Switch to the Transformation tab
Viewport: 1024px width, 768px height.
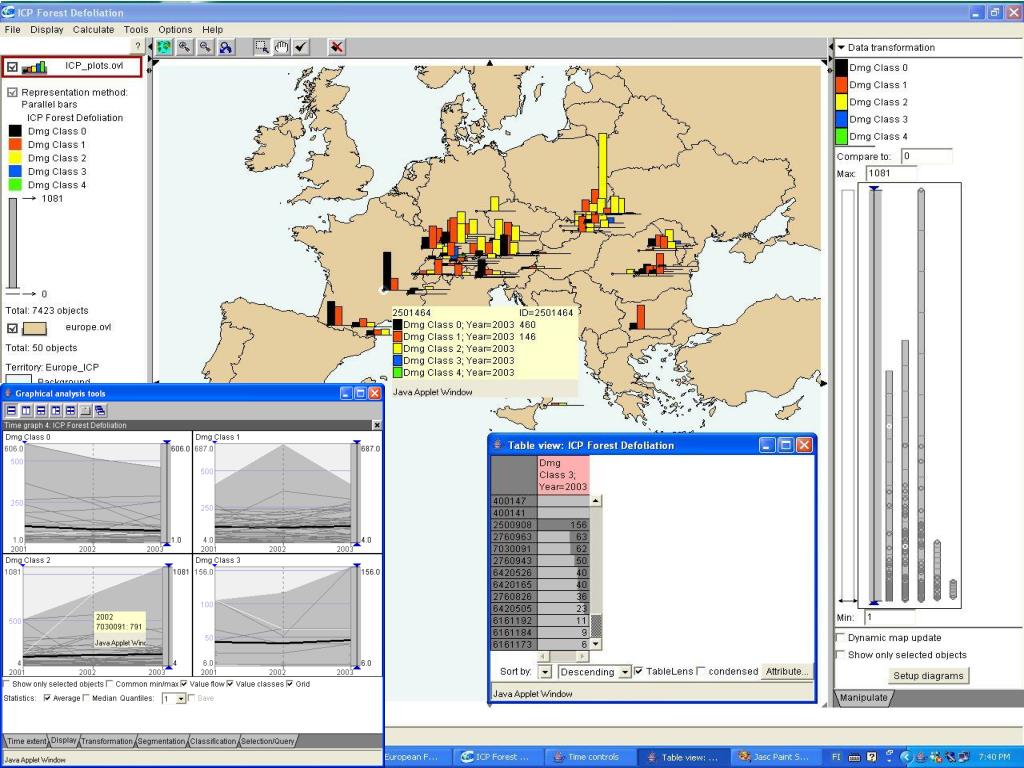pos(107,741)
